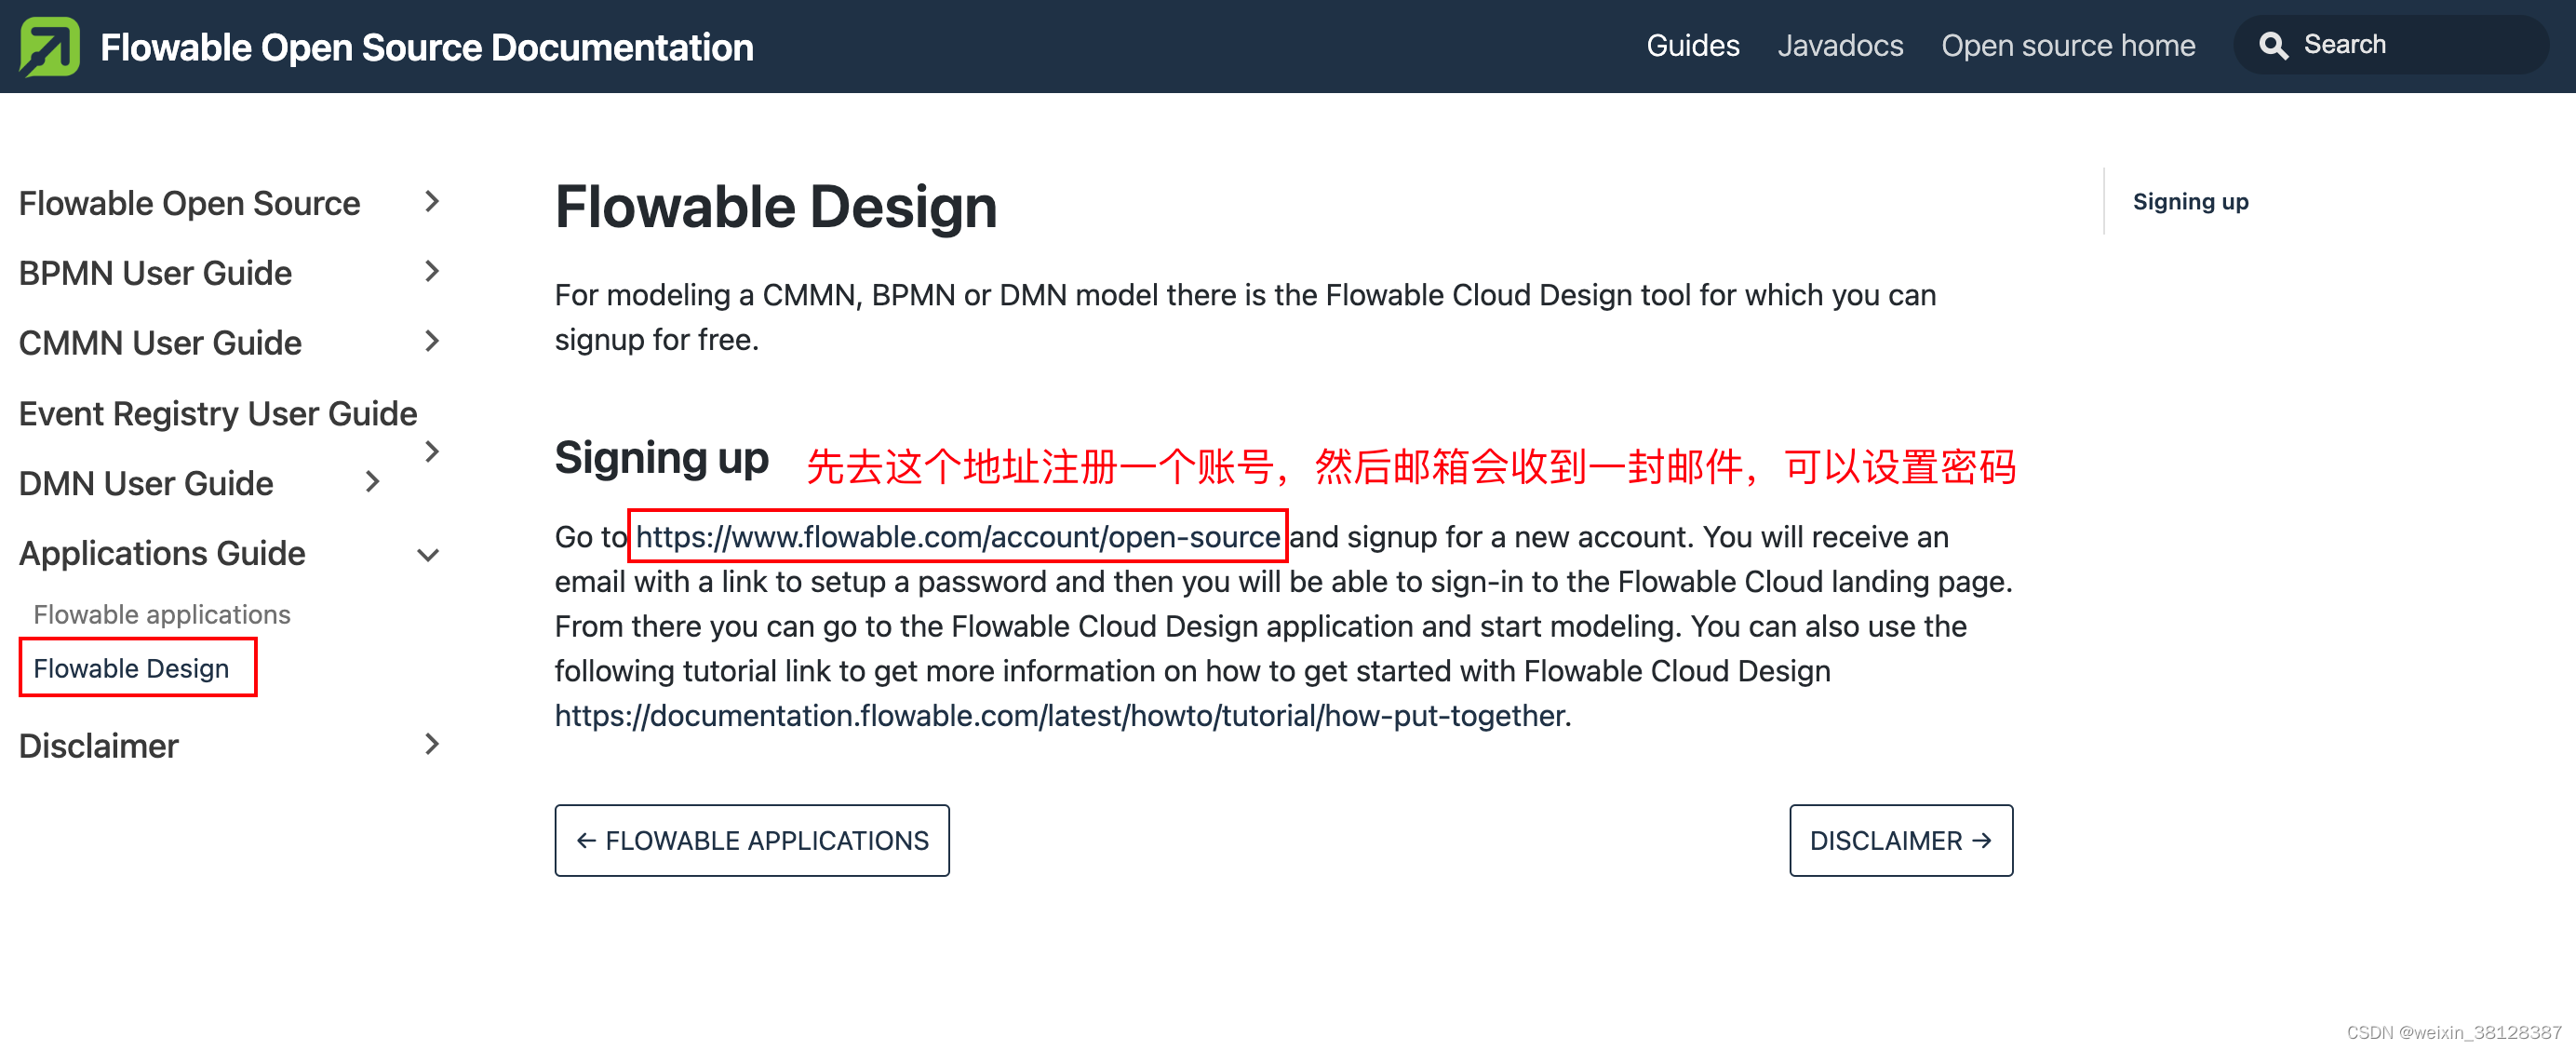Click the FLOWABLE APPLICATIONS back button
Image resolution: width=2576 pixels, height=1050 pixels.
click(751, 840)
